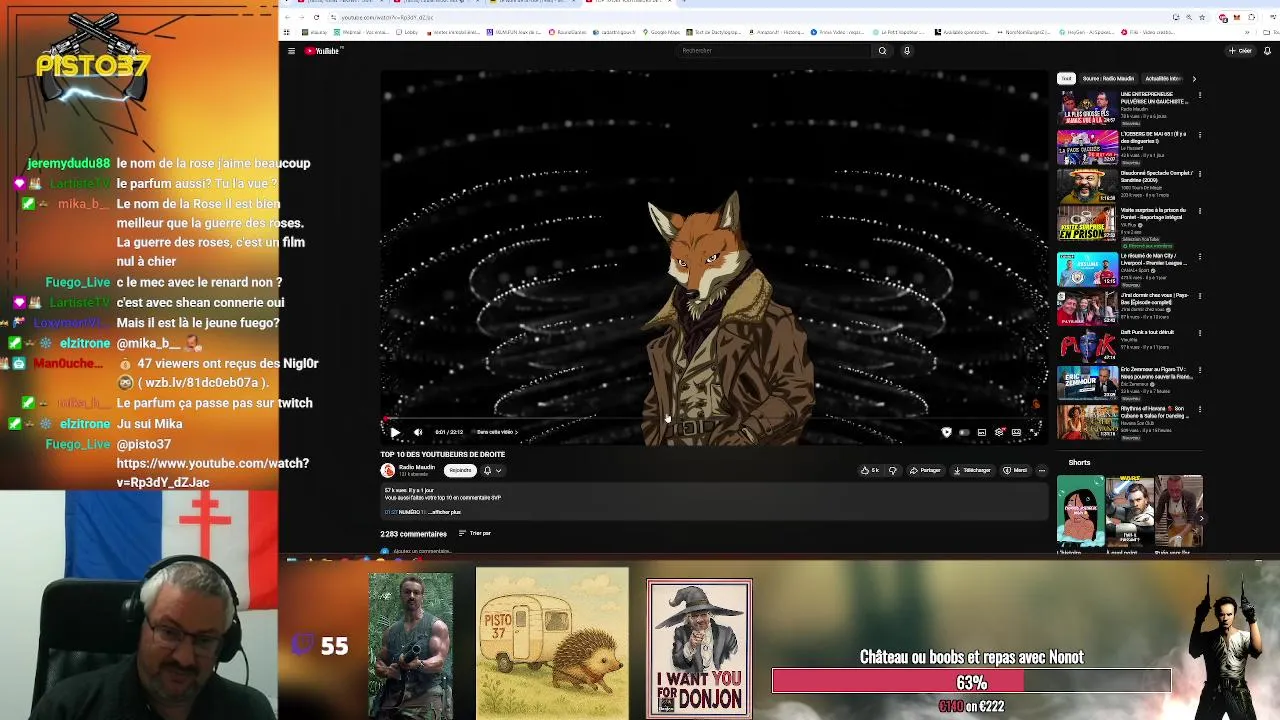This screenshot has height=720, width=1280.
Task: Open YouTube notifications bell in the header
Action: pos(1268,51)
